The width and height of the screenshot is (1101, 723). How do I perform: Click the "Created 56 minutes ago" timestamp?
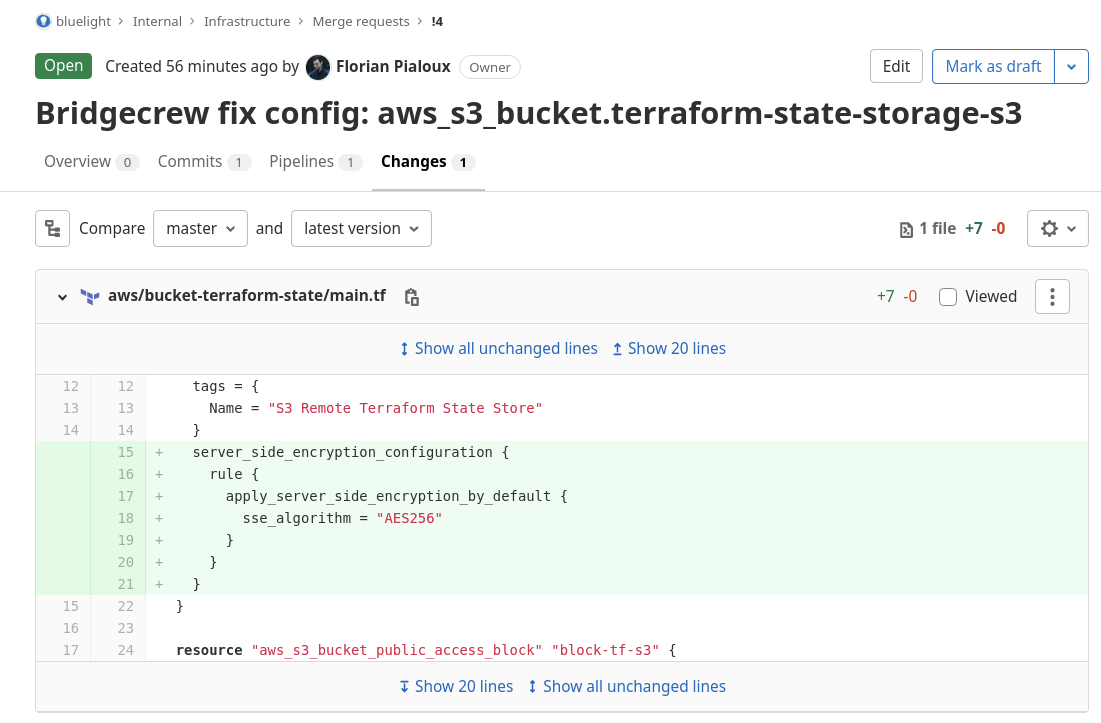point(191,67)
